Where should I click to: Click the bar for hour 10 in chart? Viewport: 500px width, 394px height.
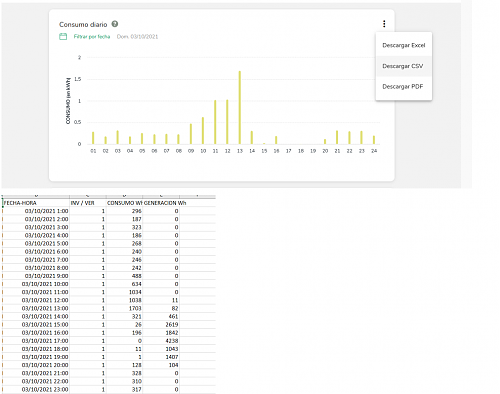[x=203, y=131]
